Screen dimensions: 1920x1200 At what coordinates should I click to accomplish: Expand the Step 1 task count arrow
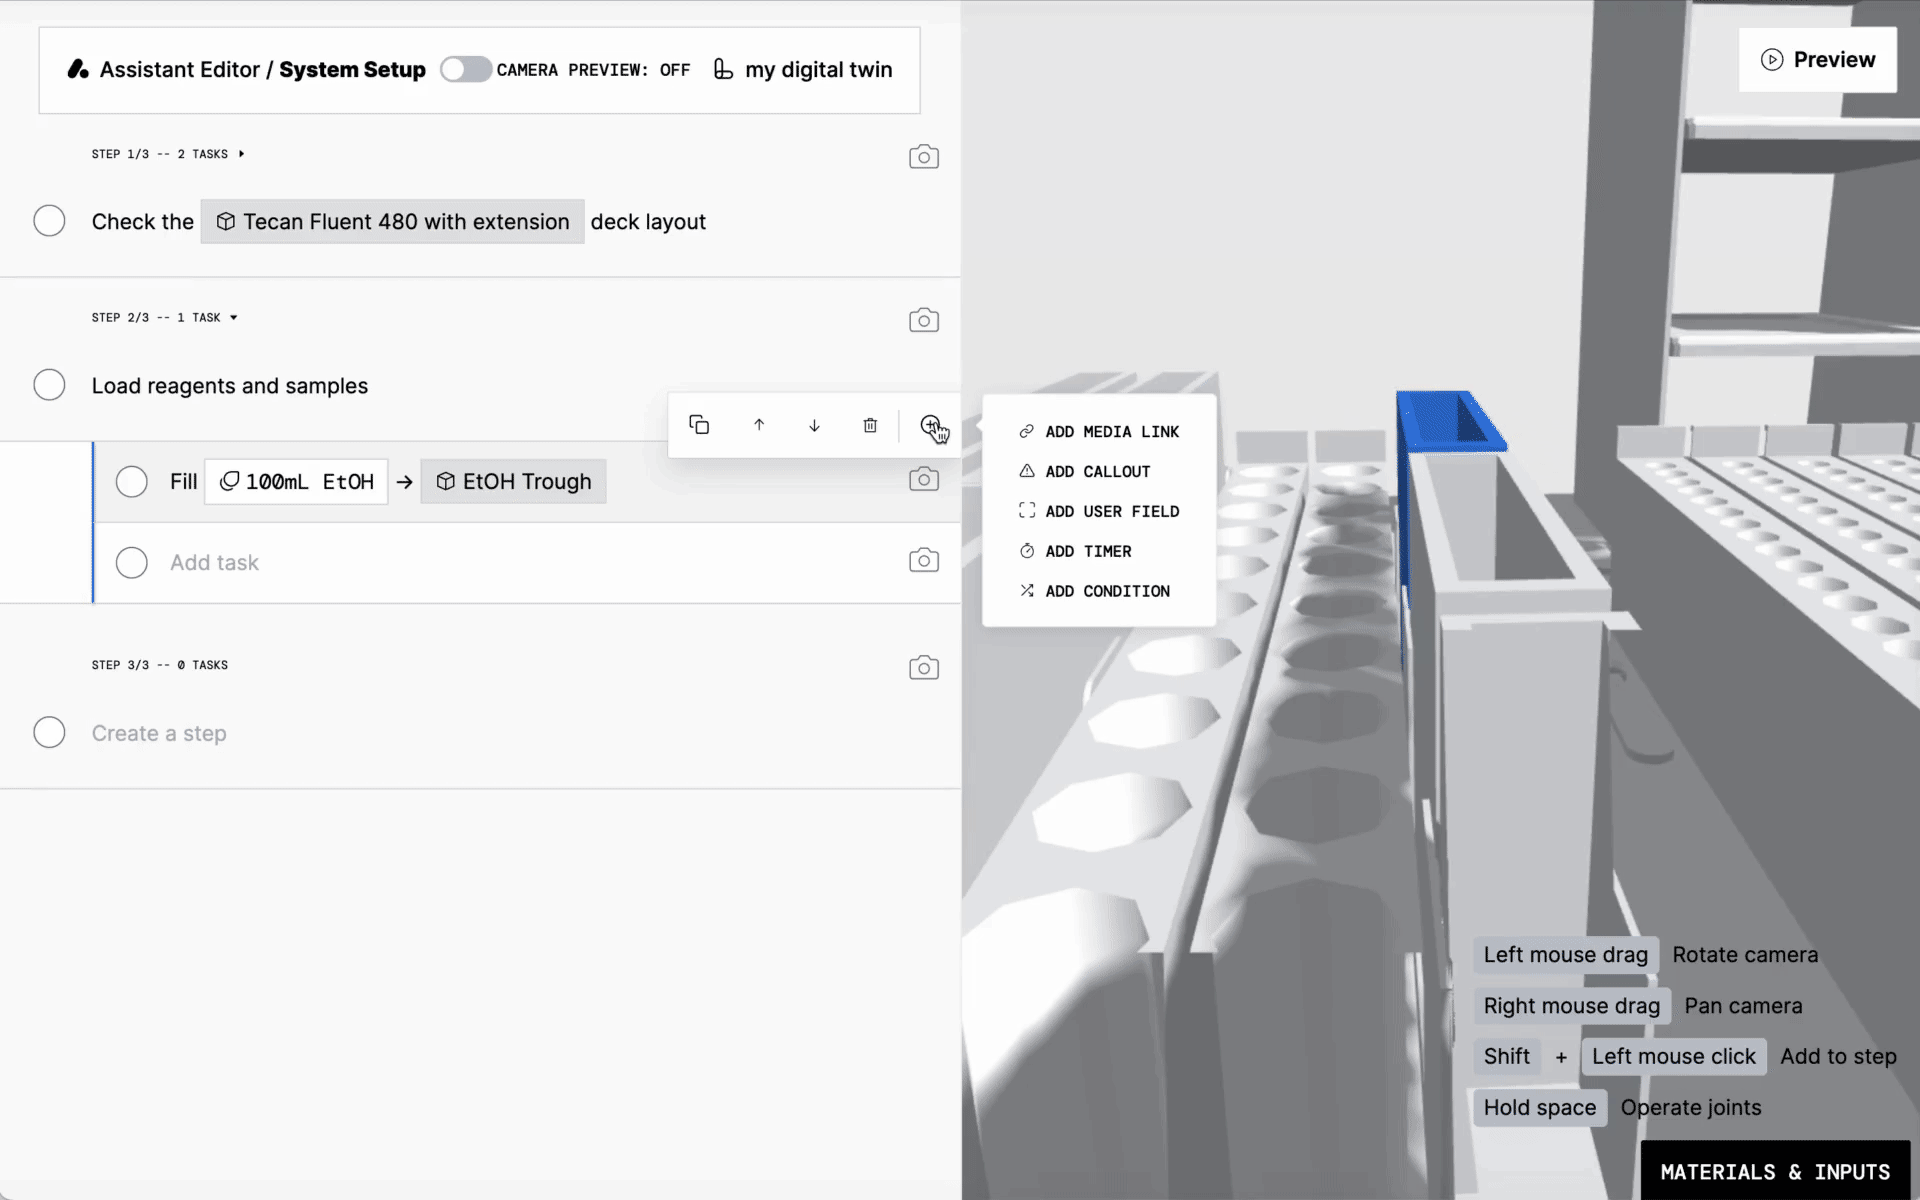tap(241, 153)
